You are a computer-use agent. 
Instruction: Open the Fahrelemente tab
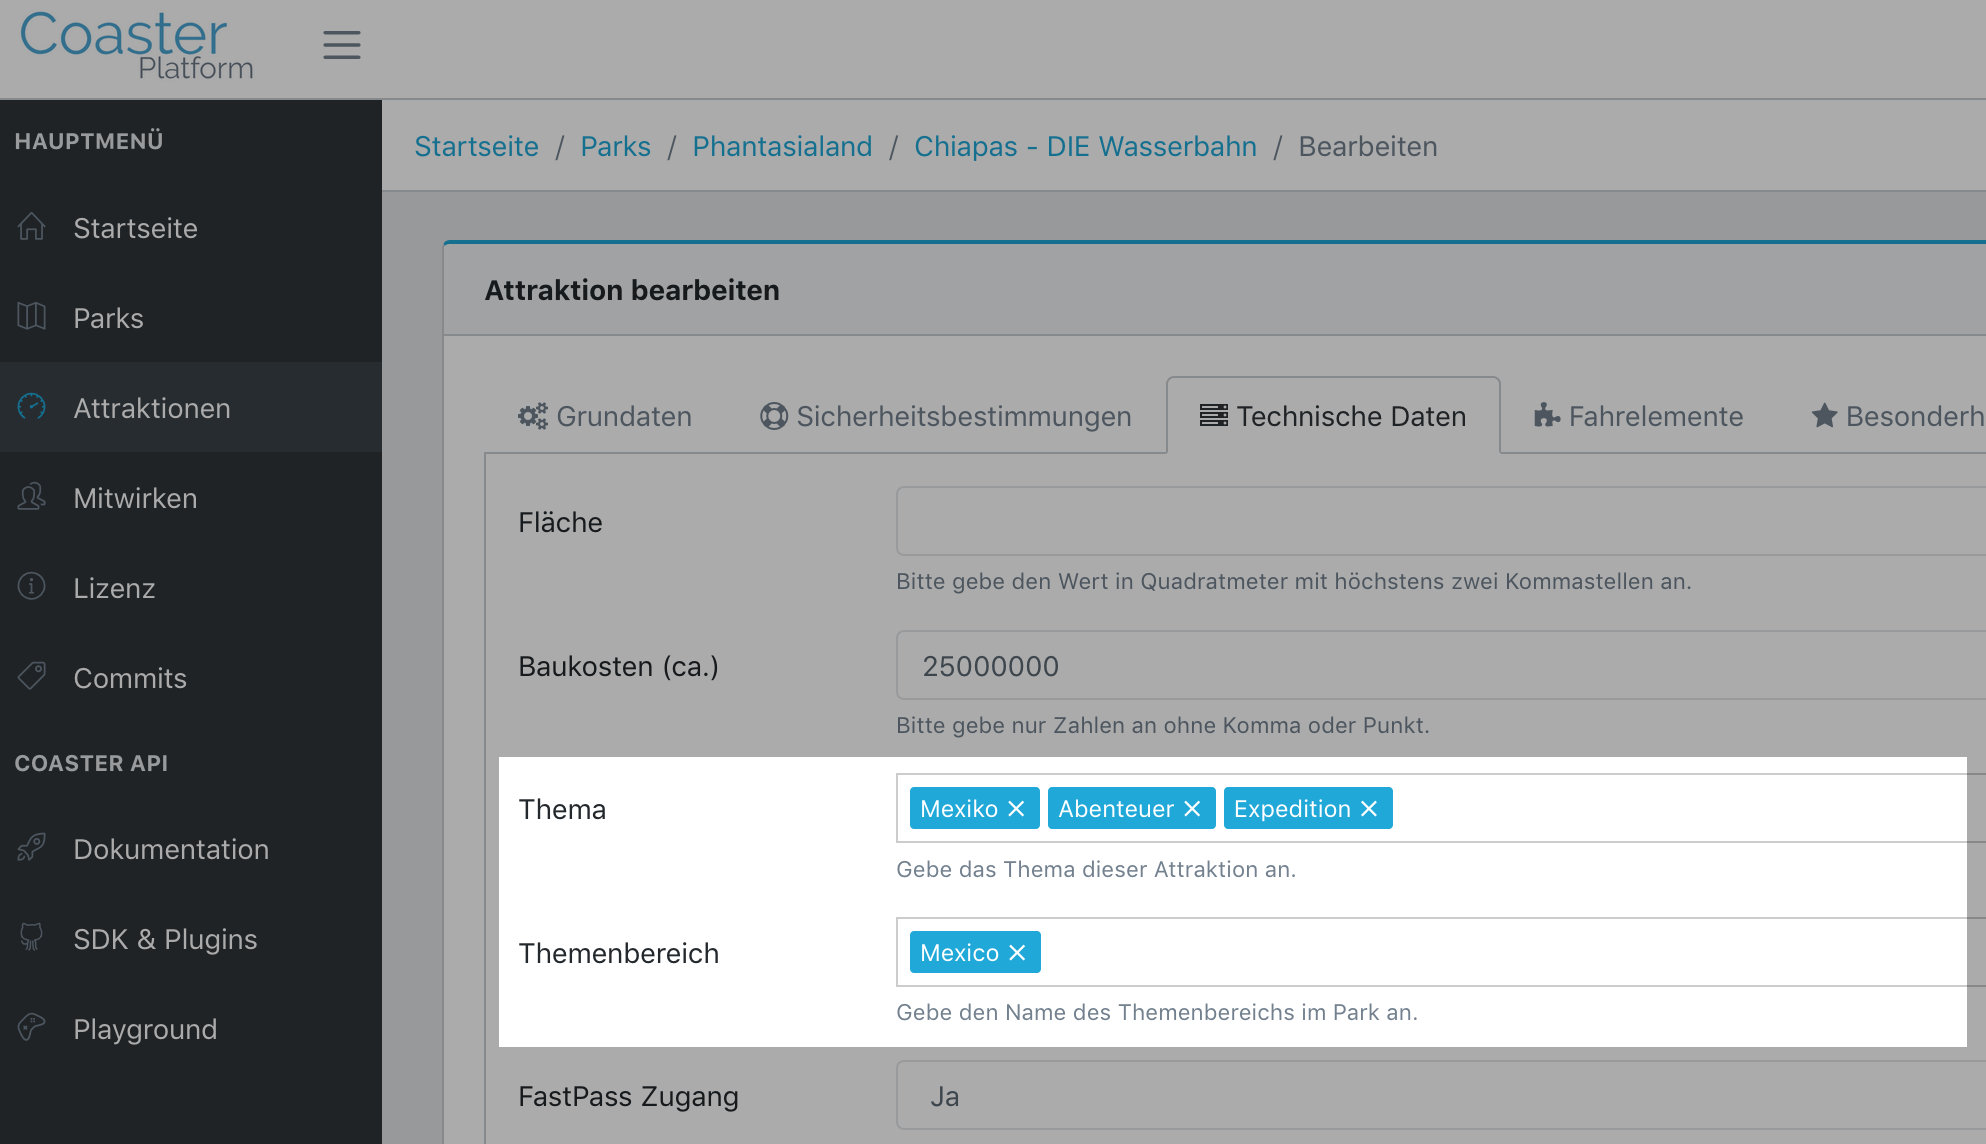1639,416
